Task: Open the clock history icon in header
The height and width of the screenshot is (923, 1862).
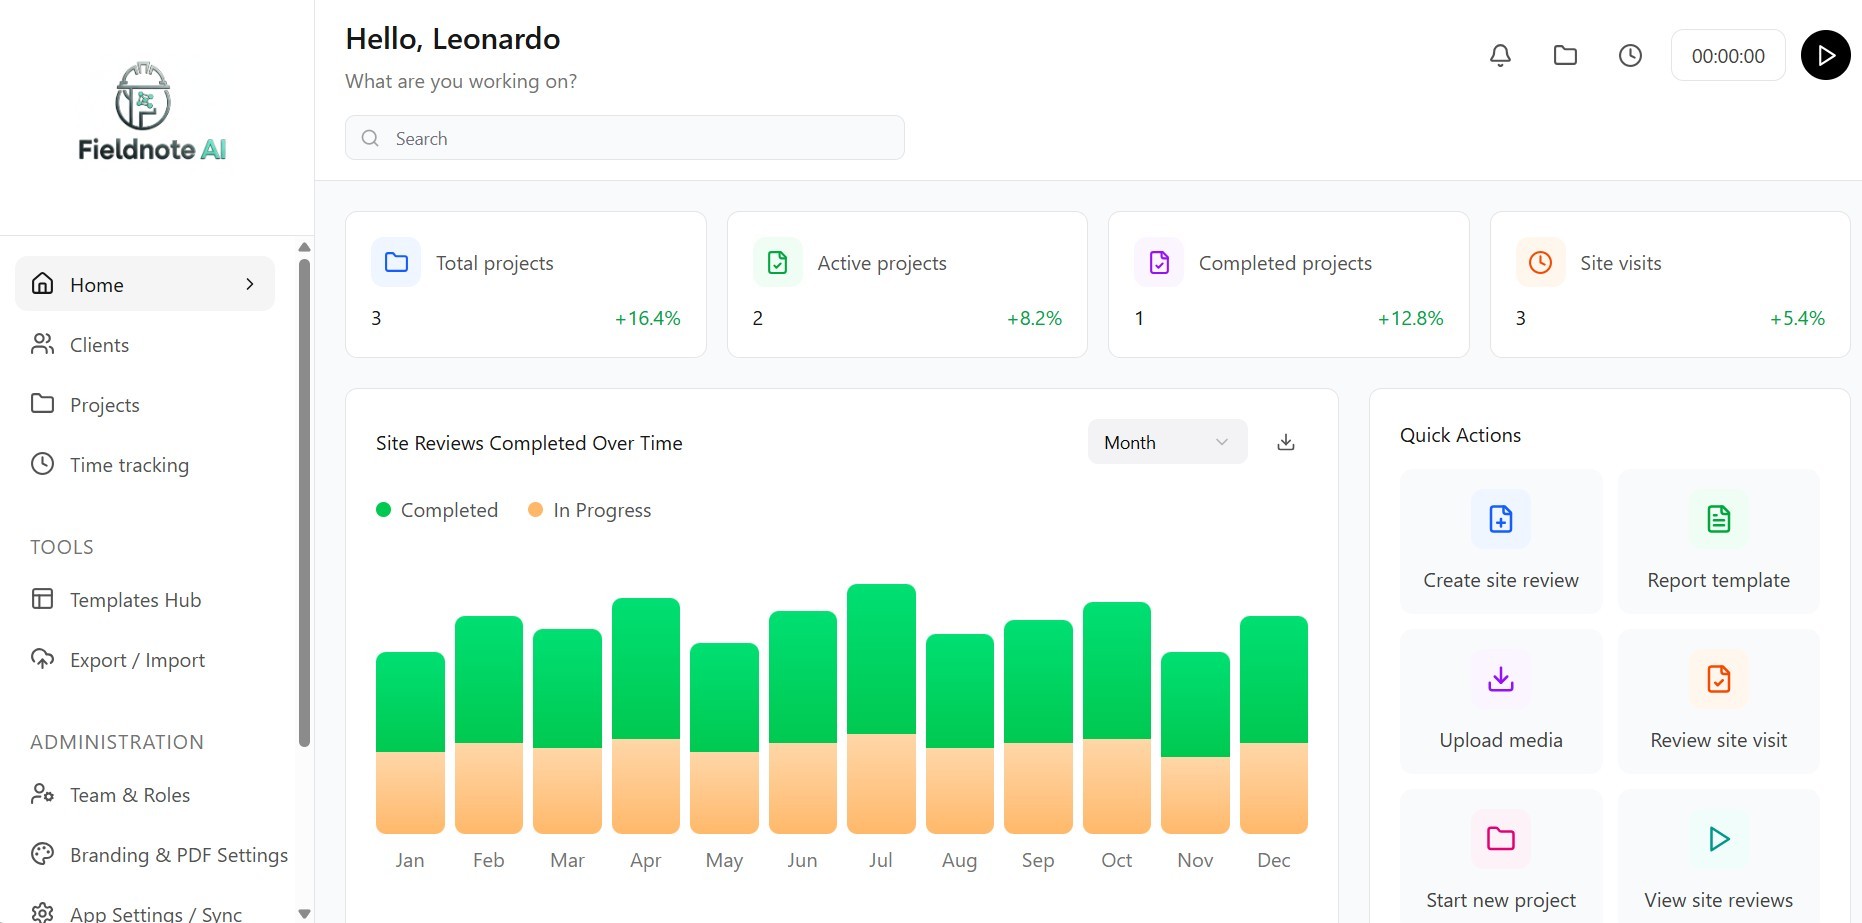Action: pos(1630,56)
